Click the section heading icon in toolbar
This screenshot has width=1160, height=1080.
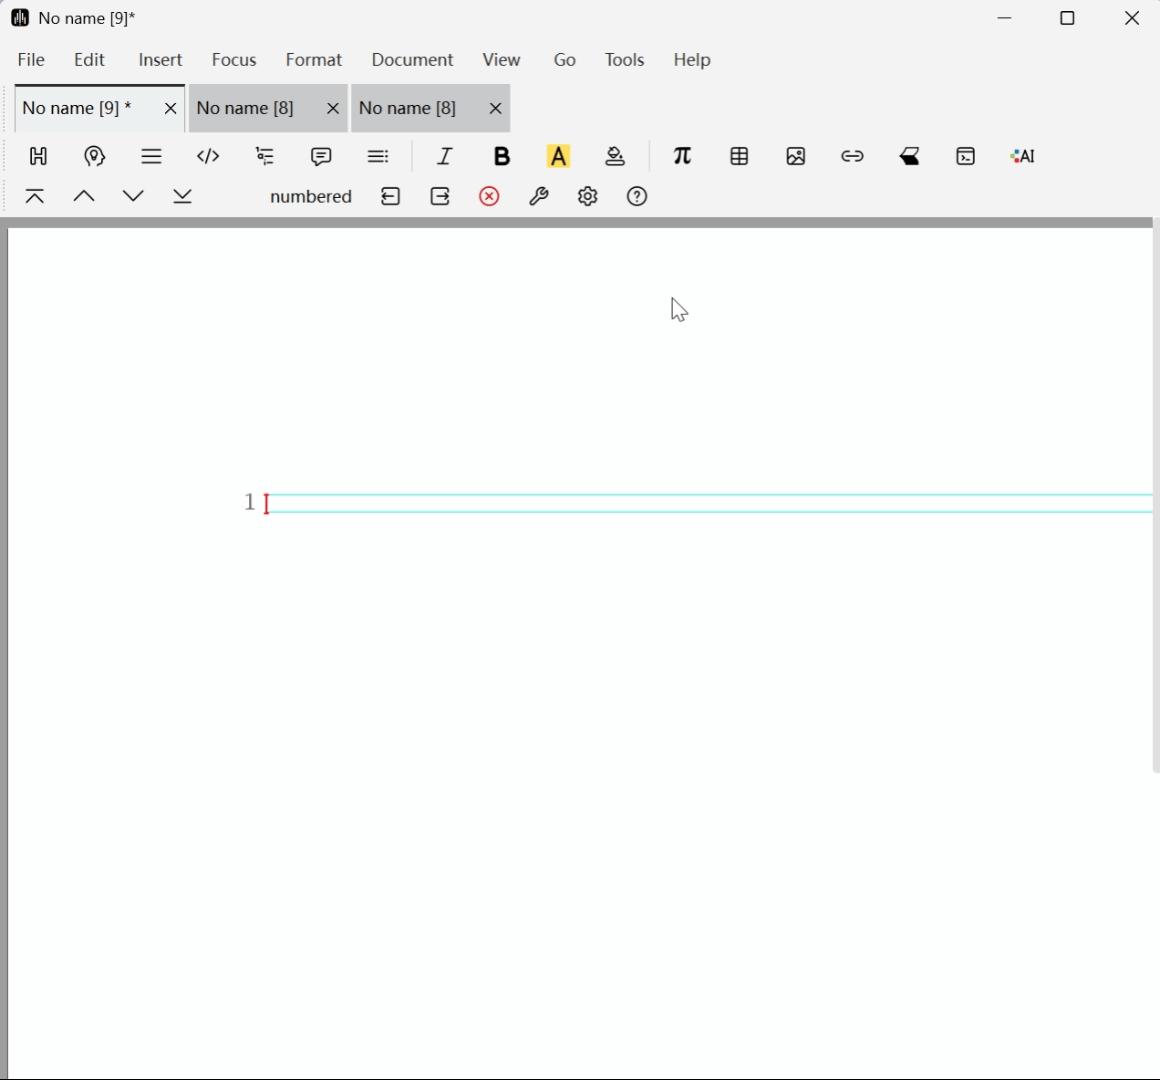pyautogui.click(x=38, y=156)
